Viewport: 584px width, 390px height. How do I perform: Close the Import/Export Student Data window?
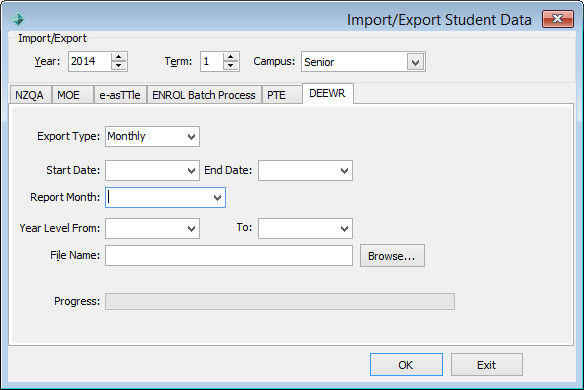558,19
